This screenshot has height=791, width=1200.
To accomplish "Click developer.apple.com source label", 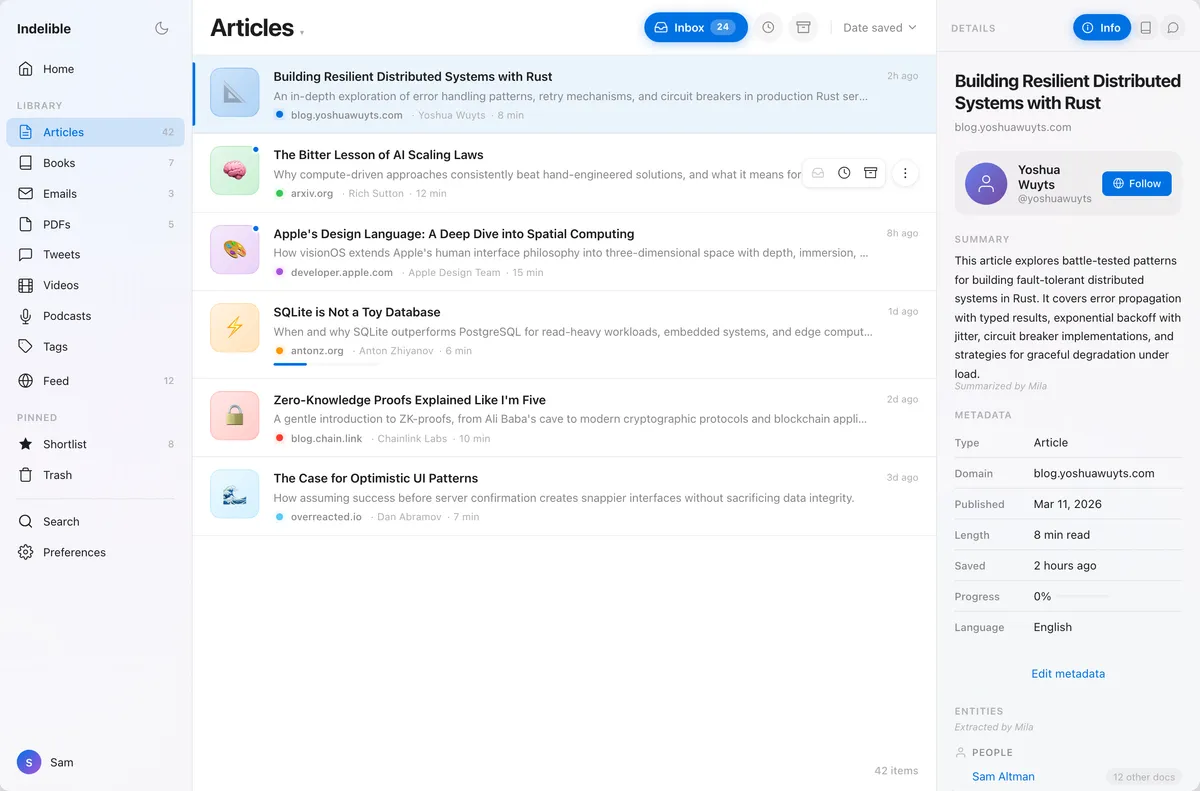I will (341, 272).
